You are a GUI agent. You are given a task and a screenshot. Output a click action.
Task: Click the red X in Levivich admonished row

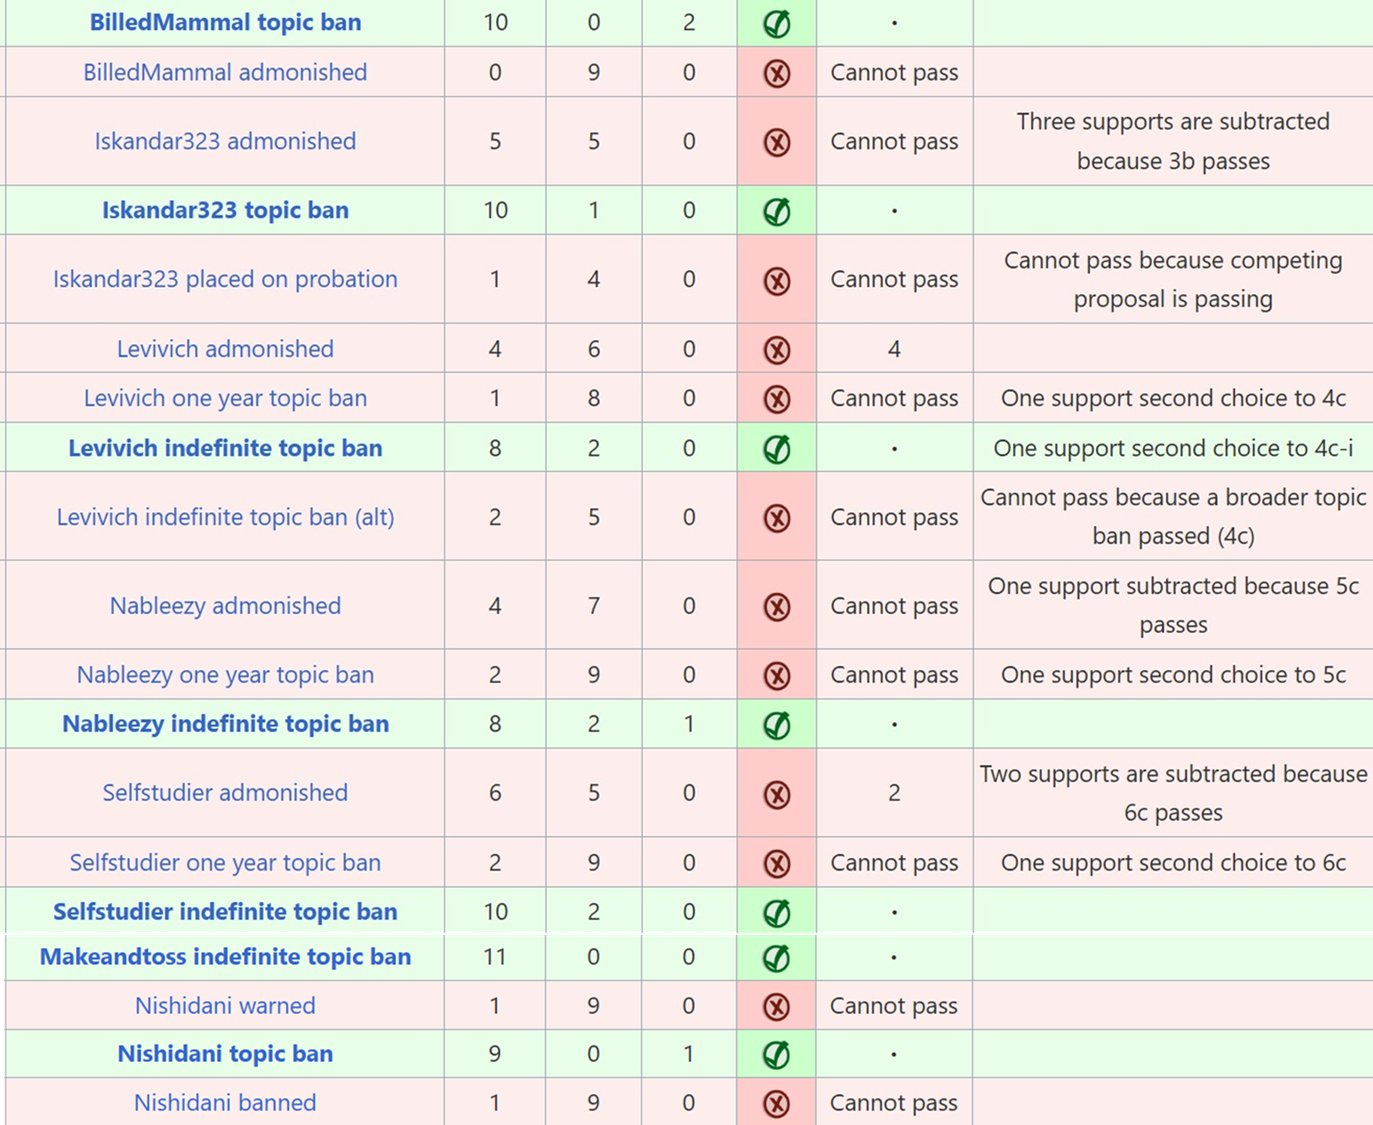click(777, 350)
